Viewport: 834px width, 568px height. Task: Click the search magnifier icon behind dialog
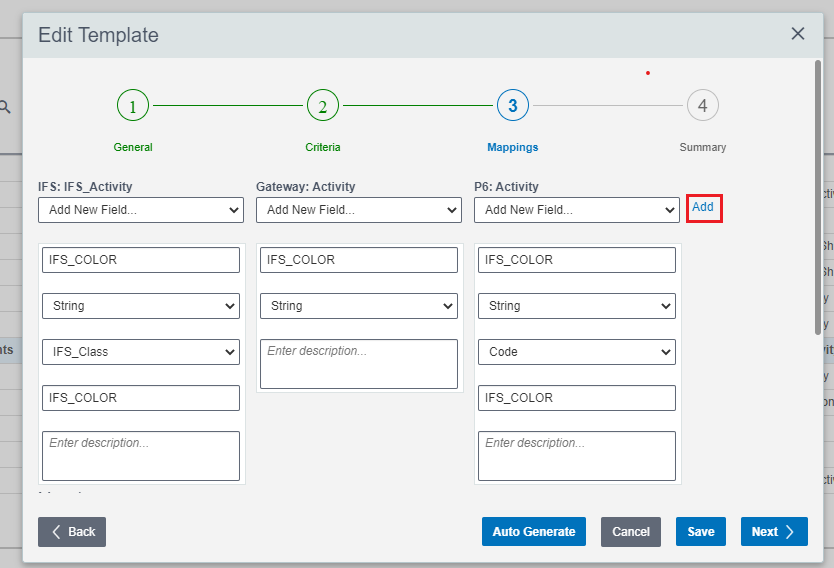[x=6, y=106]
